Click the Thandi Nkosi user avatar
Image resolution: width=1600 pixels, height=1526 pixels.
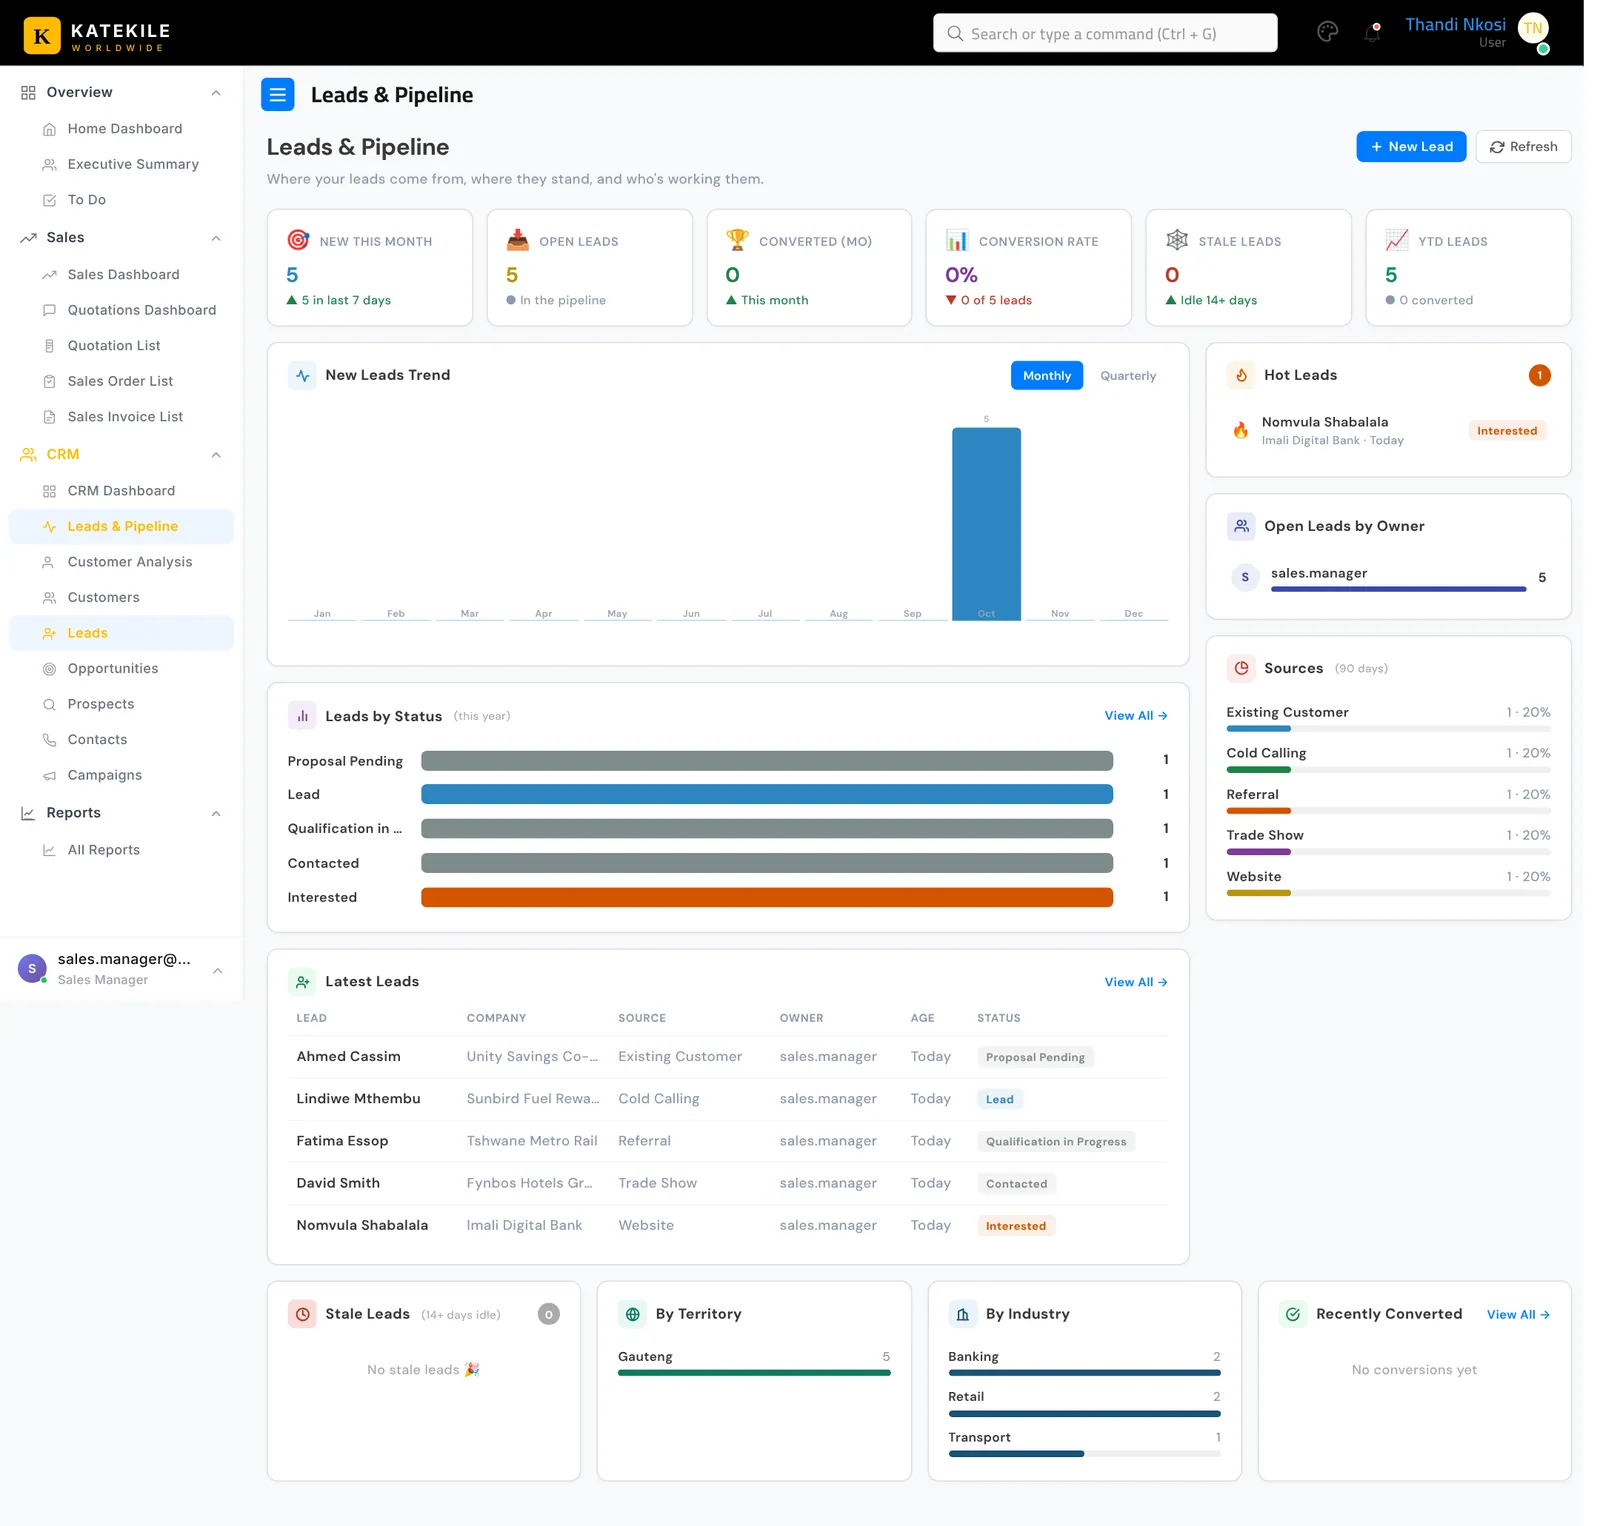1533,29
